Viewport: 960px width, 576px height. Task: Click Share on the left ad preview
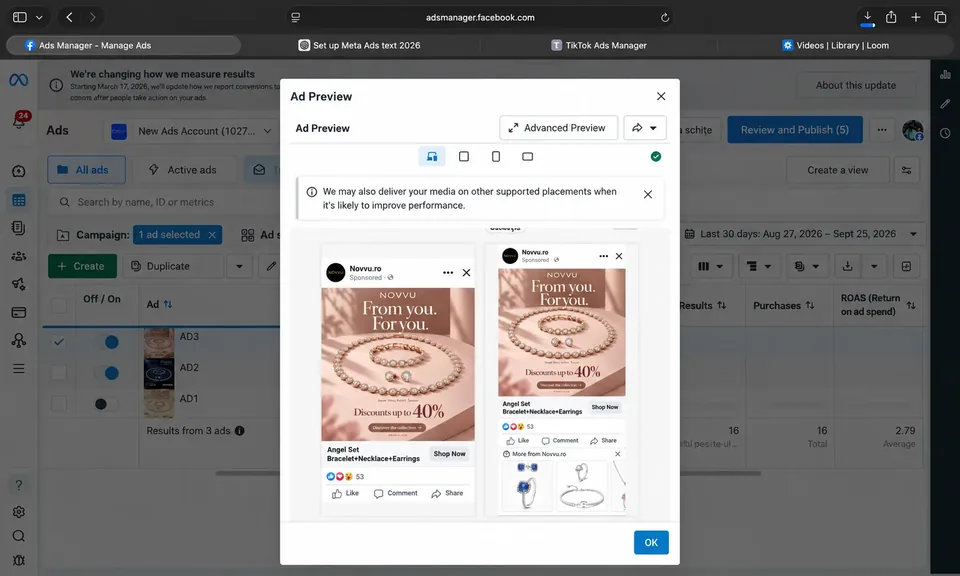pos(447,493)
